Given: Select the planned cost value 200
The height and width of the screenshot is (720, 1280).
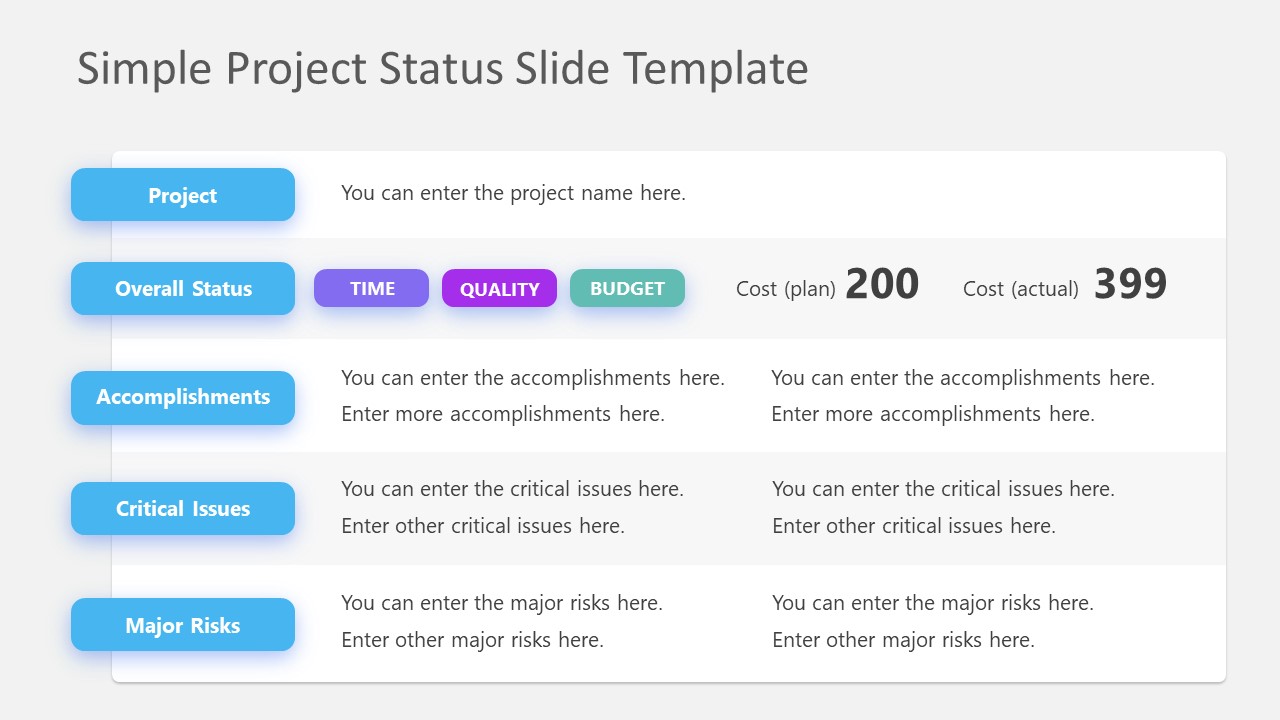Looking at the screenshot, I should click(x=882, y=285).
